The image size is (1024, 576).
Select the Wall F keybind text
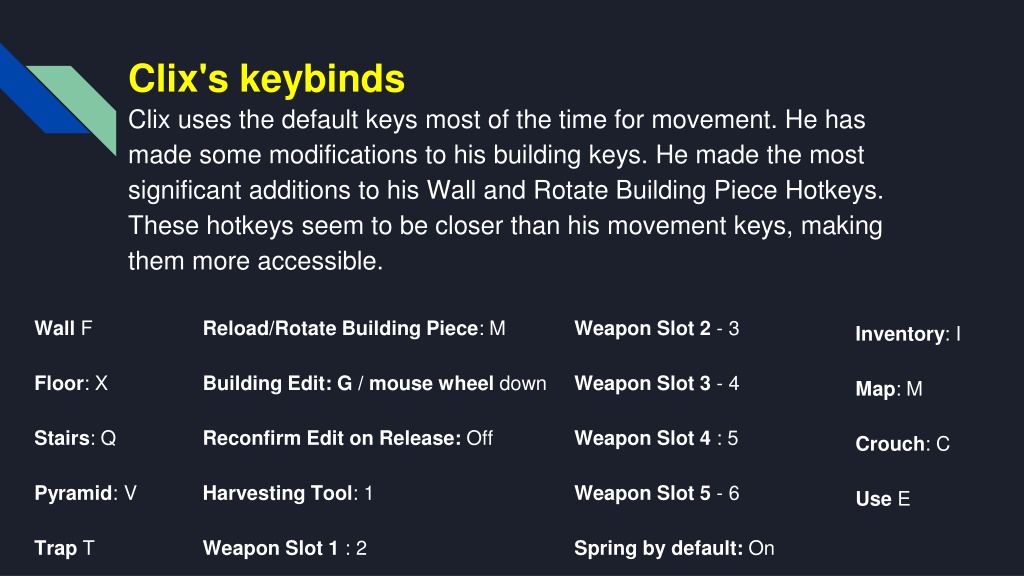[63, 328]
